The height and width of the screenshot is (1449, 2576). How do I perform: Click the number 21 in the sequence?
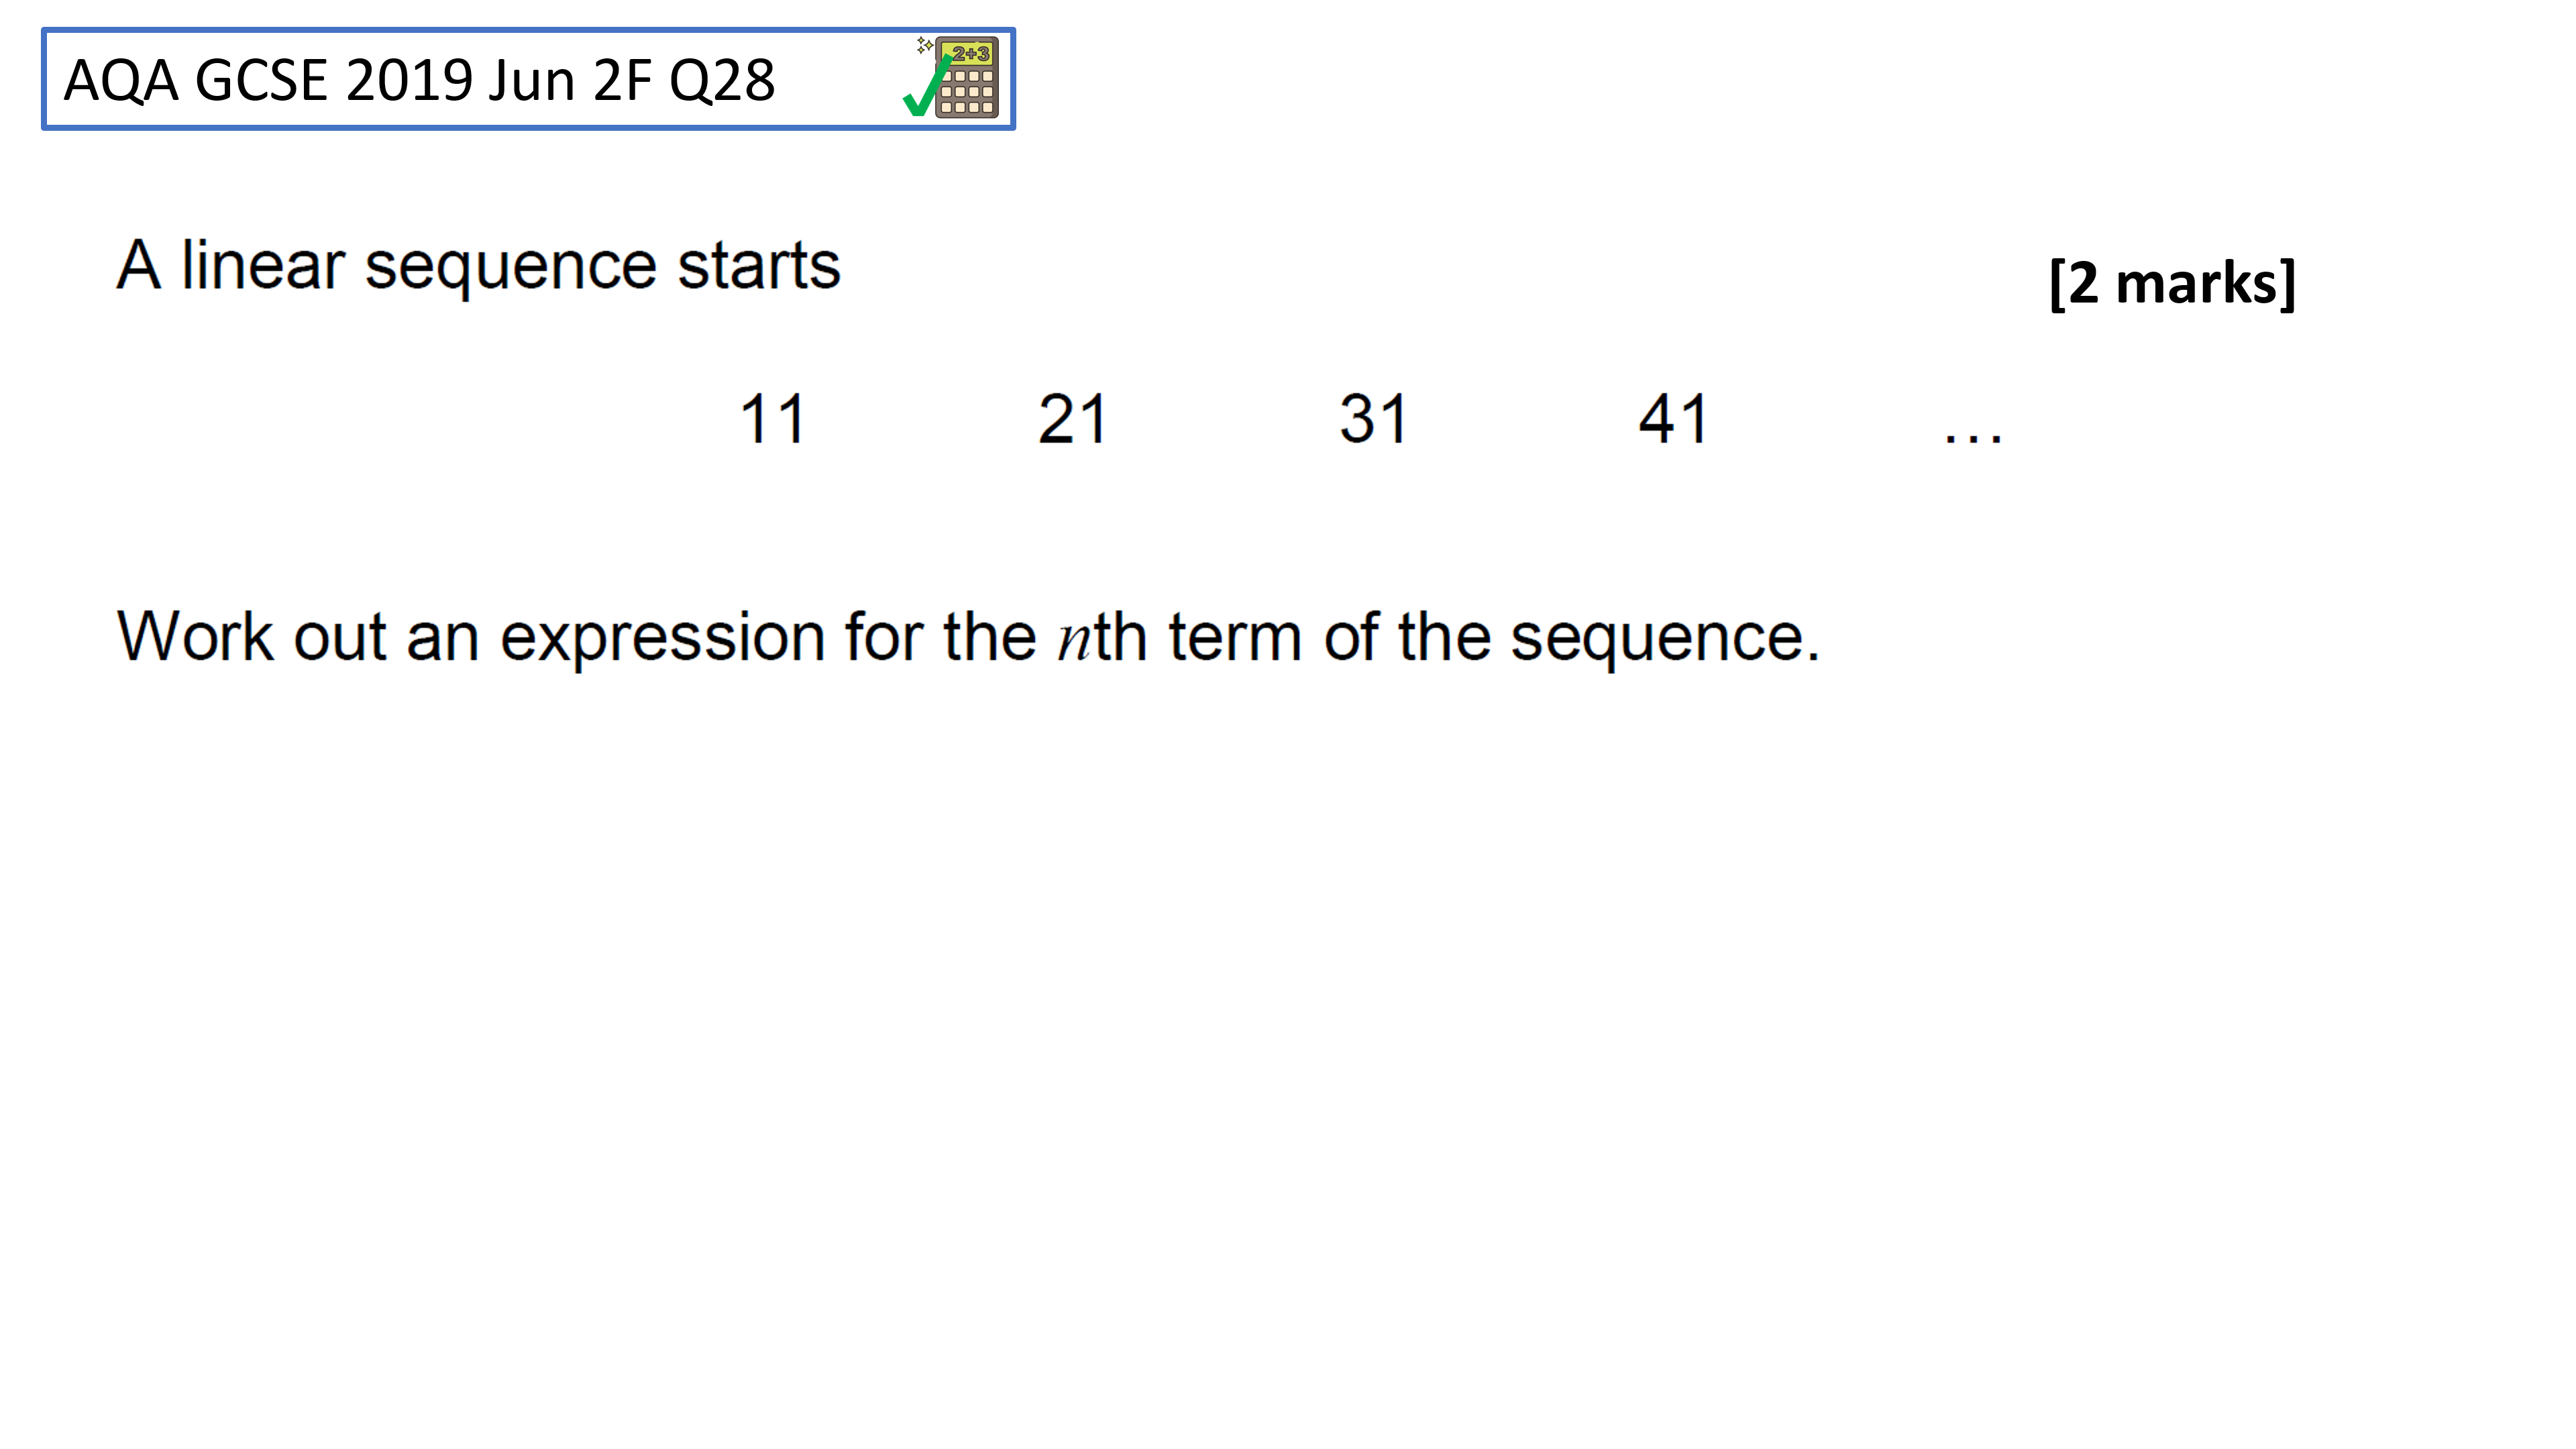(1072, 419)
